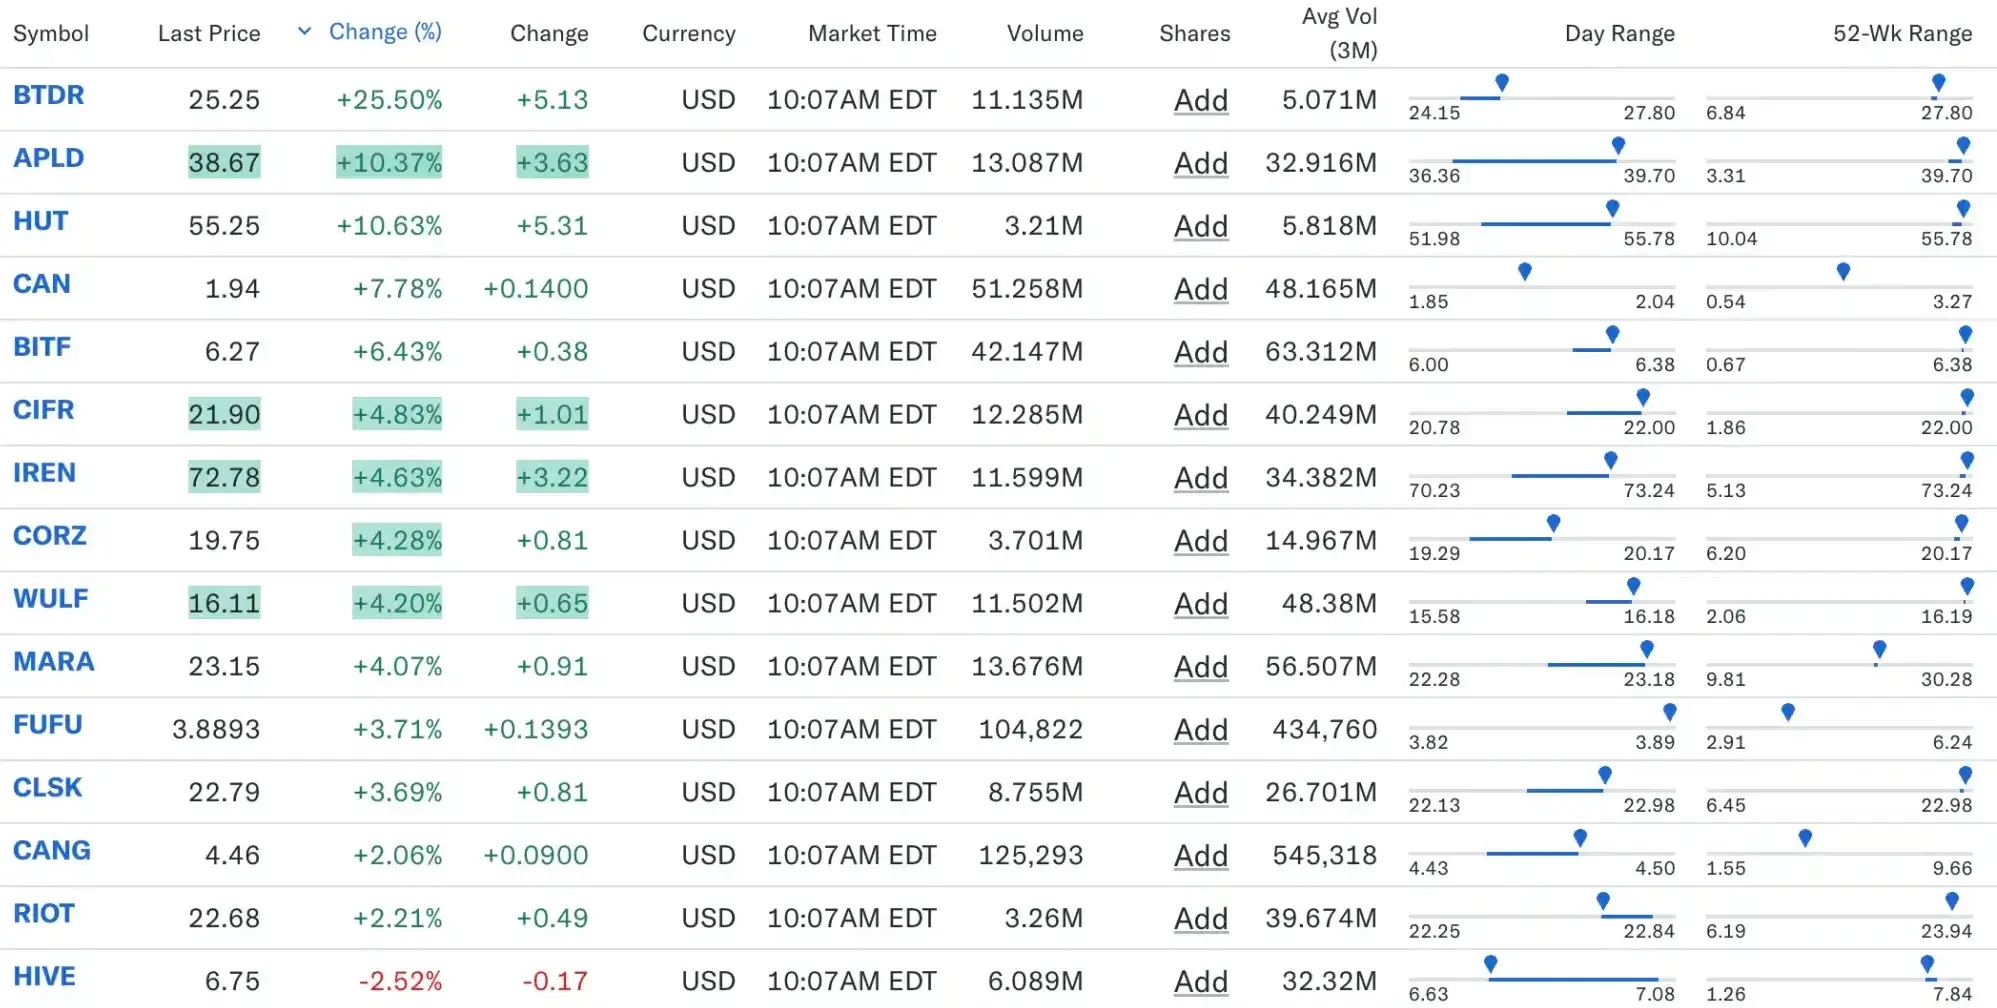This screenshot has height=1008, width=1997.
Task: Sort table by Change (%) column header
Action: coord(385,32)
